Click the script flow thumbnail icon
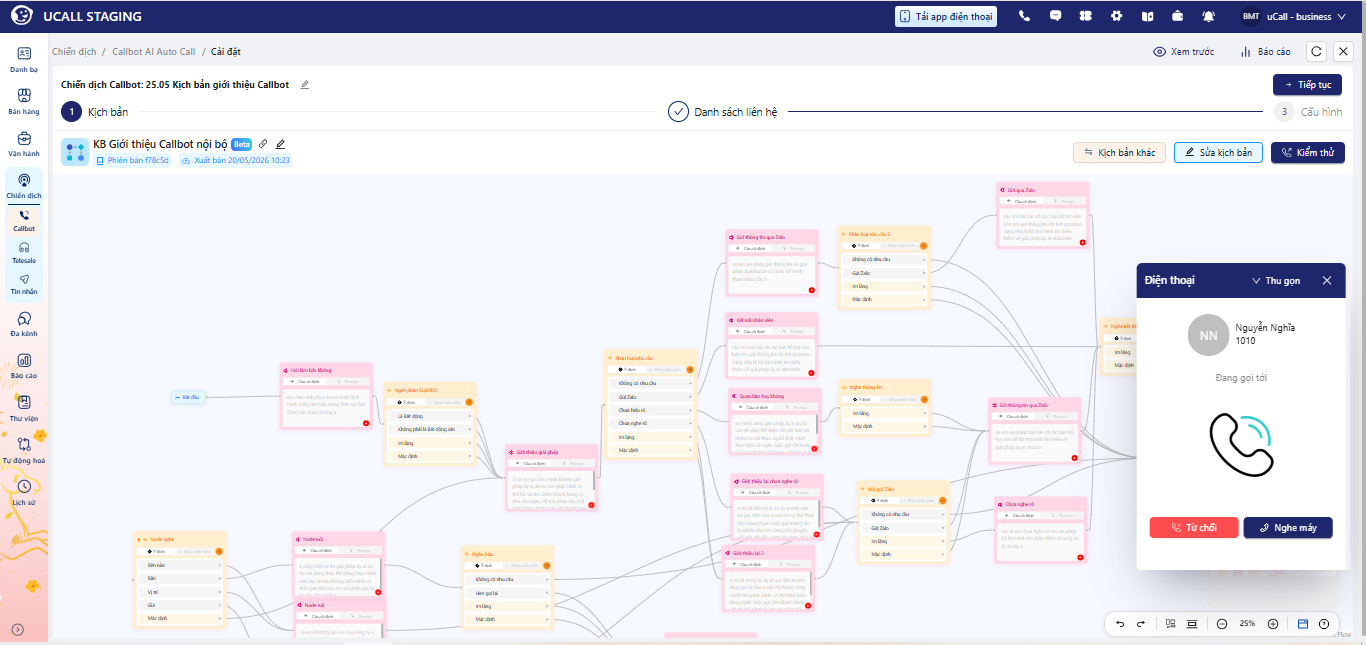This screenshot has width=1366, height=645. click(x=75, y=152)
